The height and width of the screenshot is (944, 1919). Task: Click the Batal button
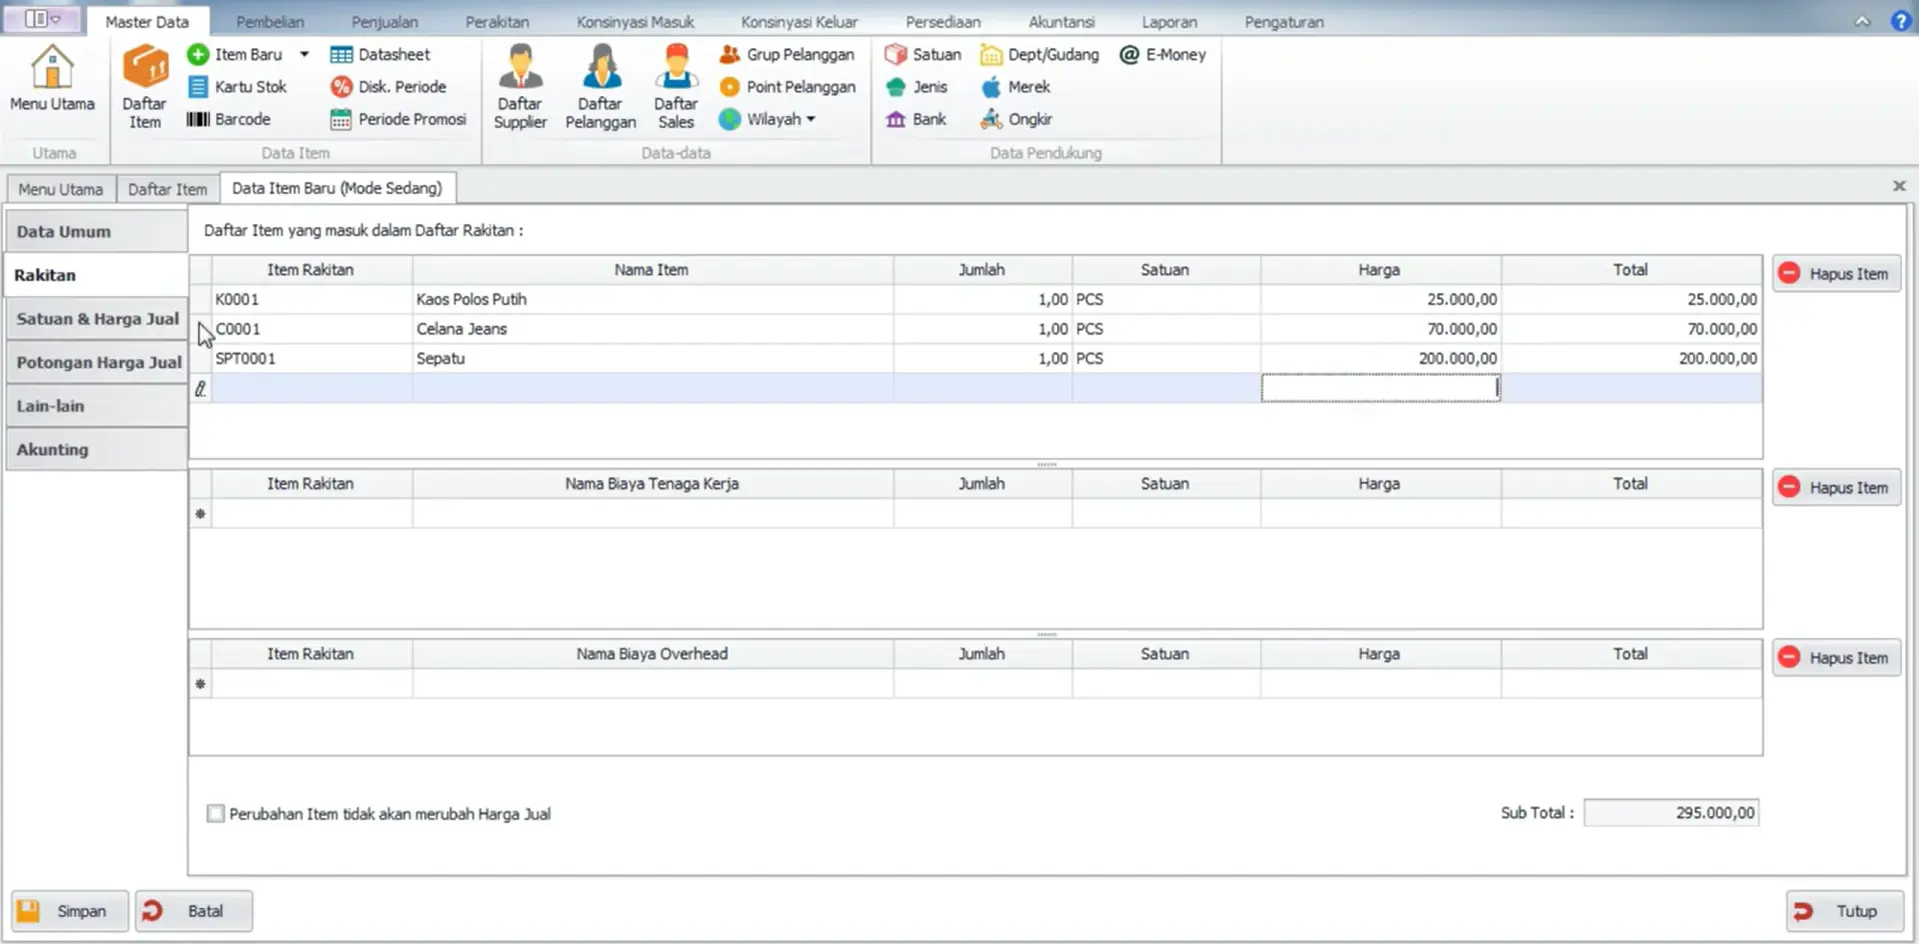pyautogui.click(x=194, y=911)
